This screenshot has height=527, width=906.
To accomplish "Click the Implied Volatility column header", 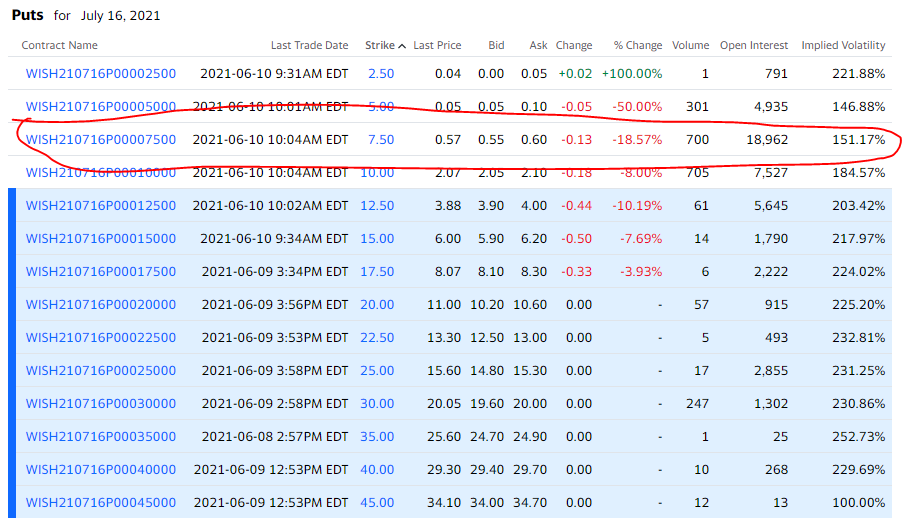I will [x=843, y=45].
